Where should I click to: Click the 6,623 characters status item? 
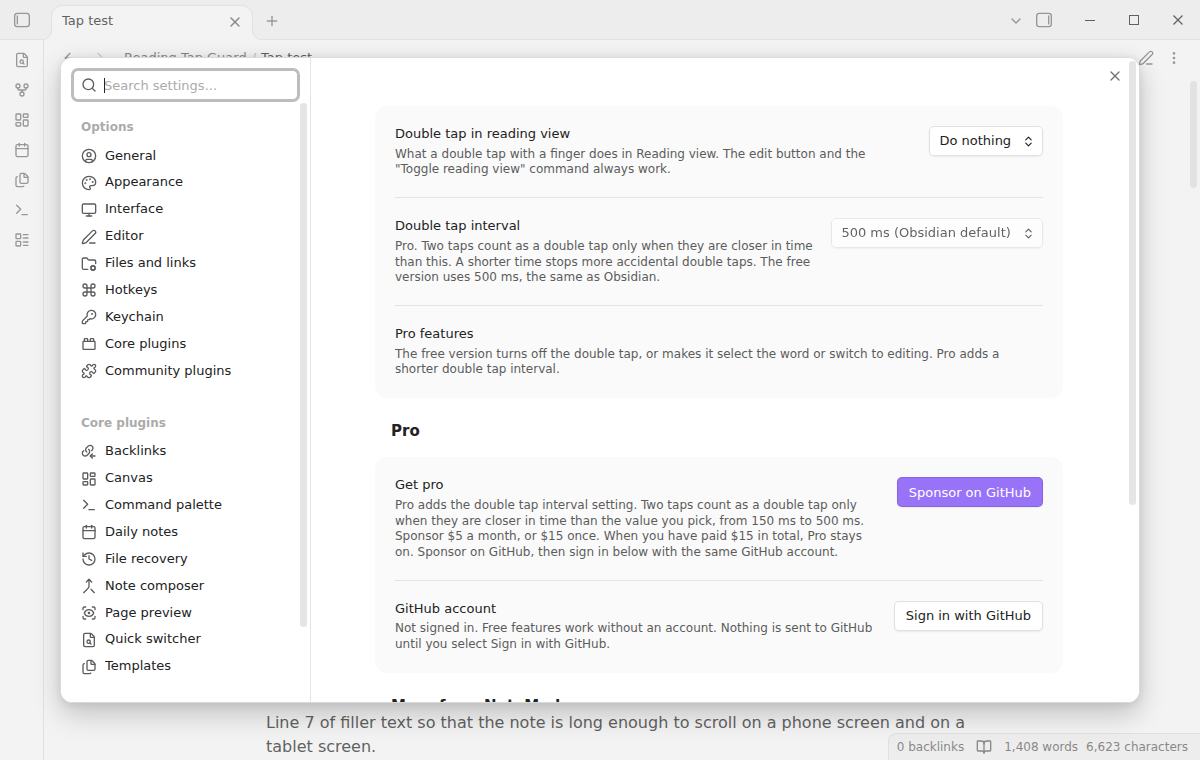pos(1137,747)
